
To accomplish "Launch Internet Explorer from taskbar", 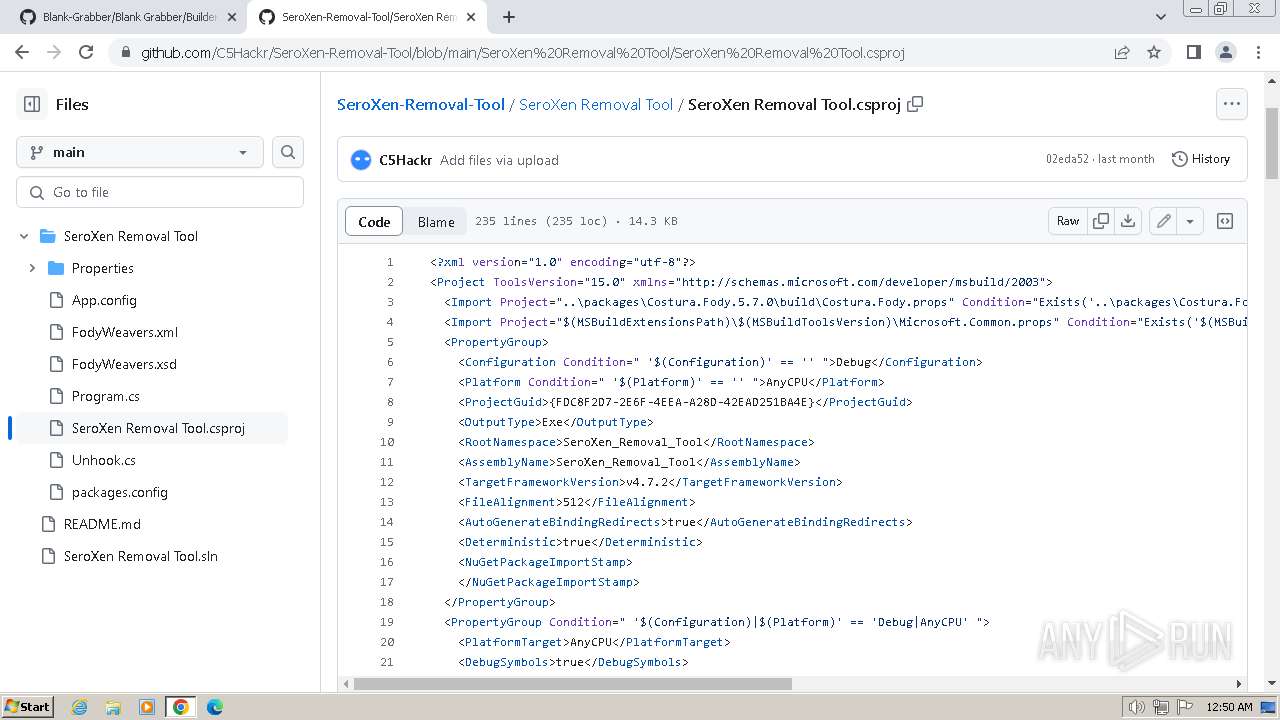I will pos(79,707).
